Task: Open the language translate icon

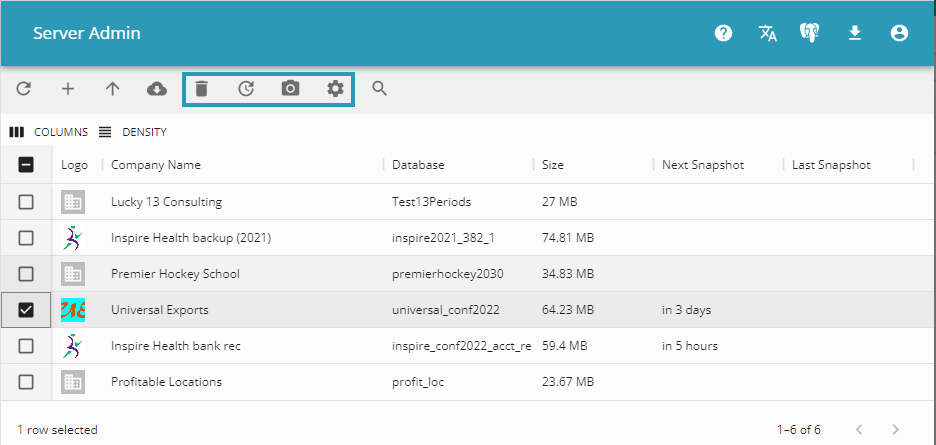Action: point(767,33)
